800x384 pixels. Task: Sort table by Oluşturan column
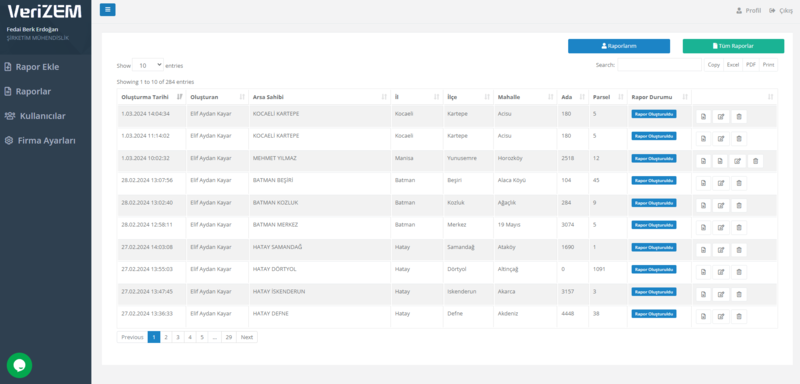(217, 97)
